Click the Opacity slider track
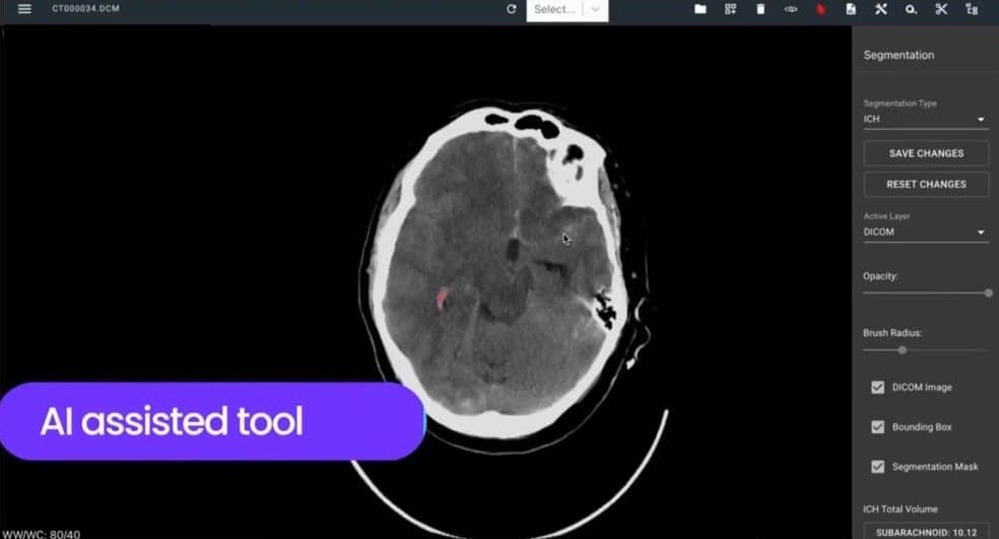The width and height of the screenshot is (999, 539). (x=926, y=293)
